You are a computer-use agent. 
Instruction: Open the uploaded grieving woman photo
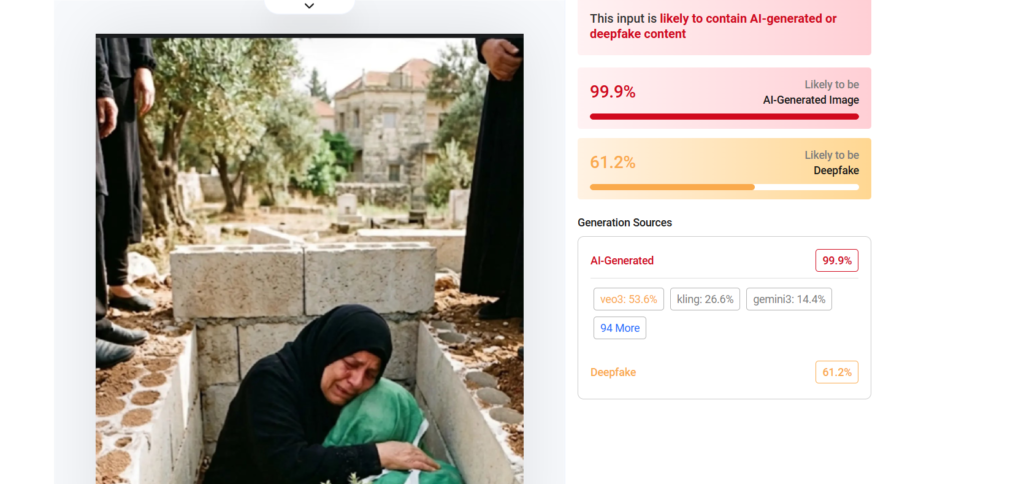309,260
